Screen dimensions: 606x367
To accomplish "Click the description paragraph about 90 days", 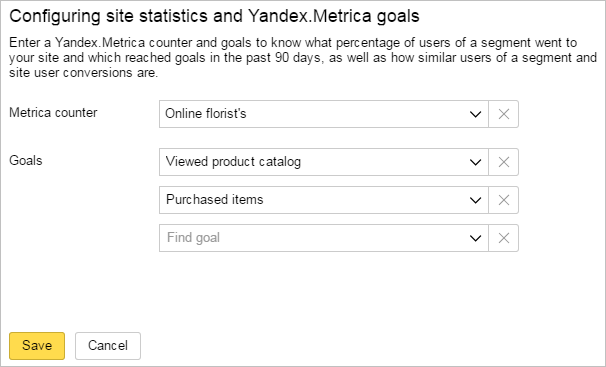I will pyautogui.click(x=303, y=58).
